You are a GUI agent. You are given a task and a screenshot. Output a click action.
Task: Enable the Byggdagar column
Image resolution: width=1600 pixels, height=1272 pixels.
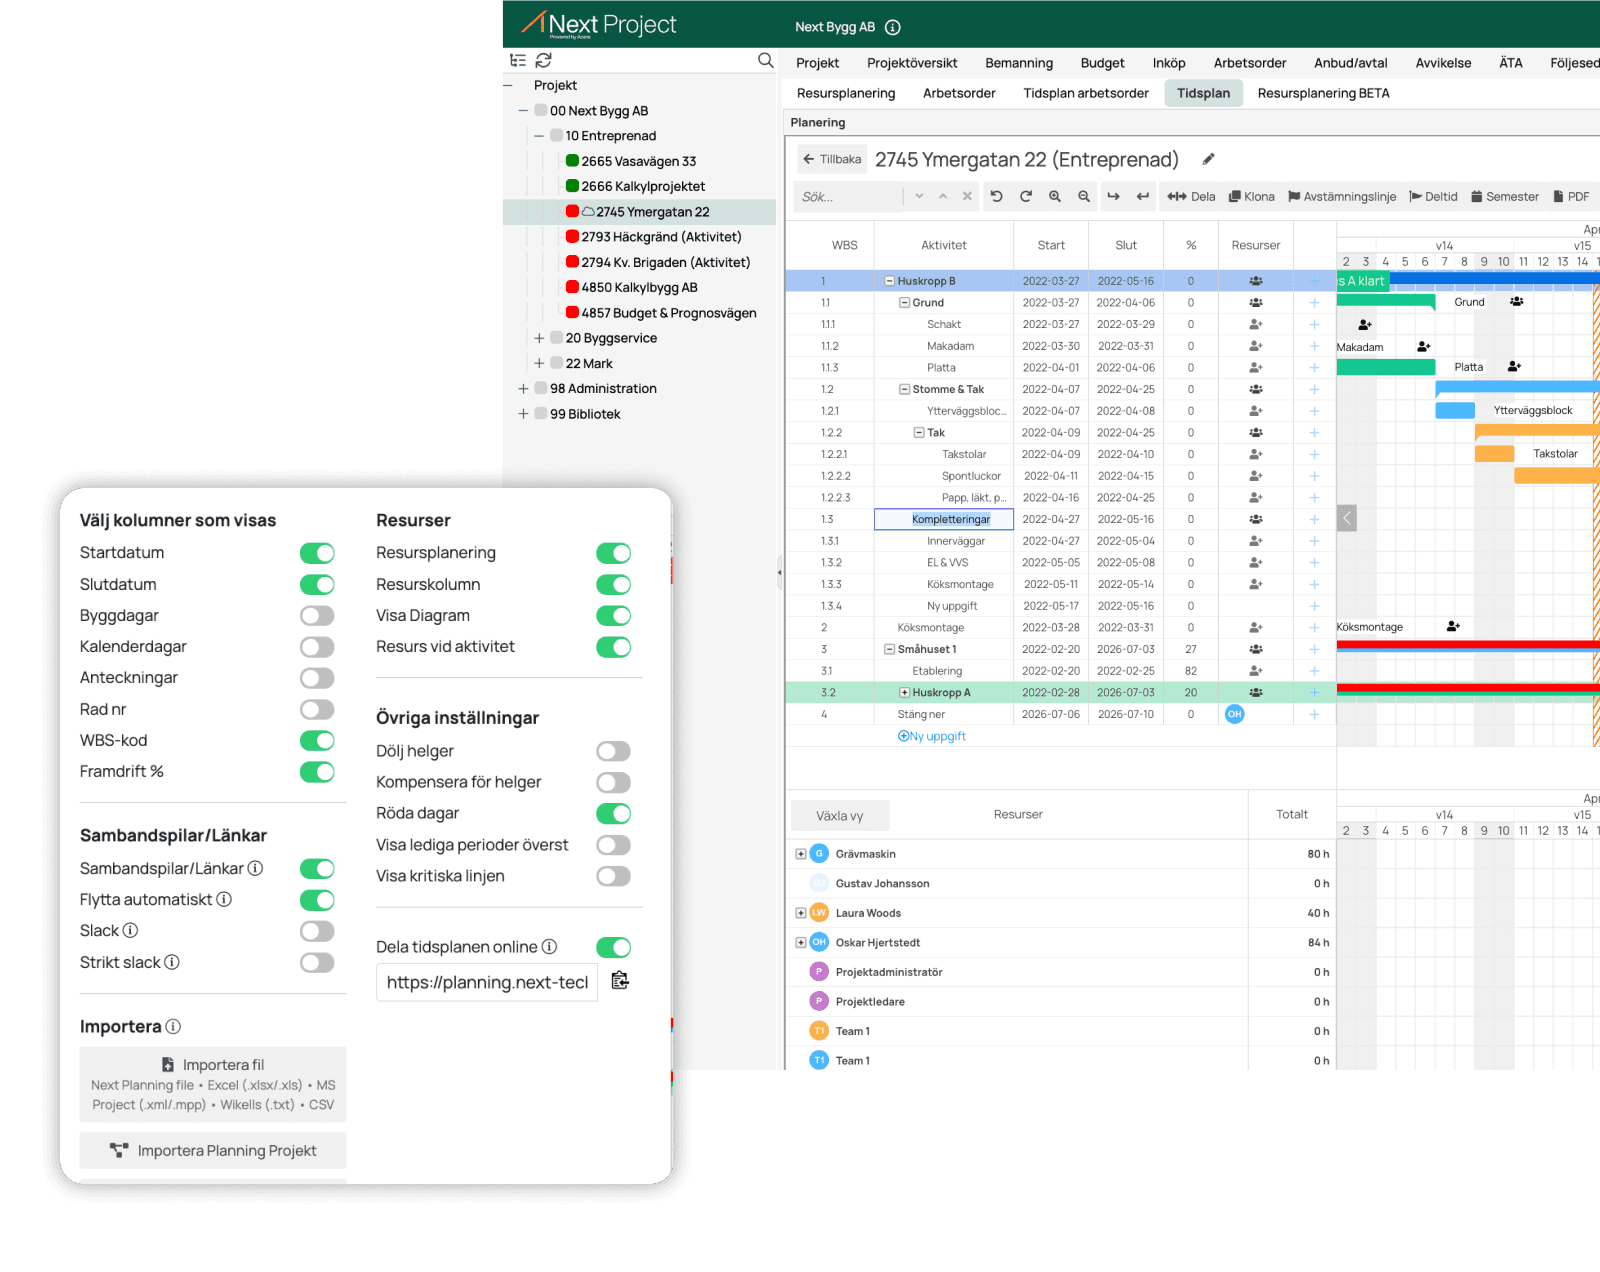[x=317, y=616]
